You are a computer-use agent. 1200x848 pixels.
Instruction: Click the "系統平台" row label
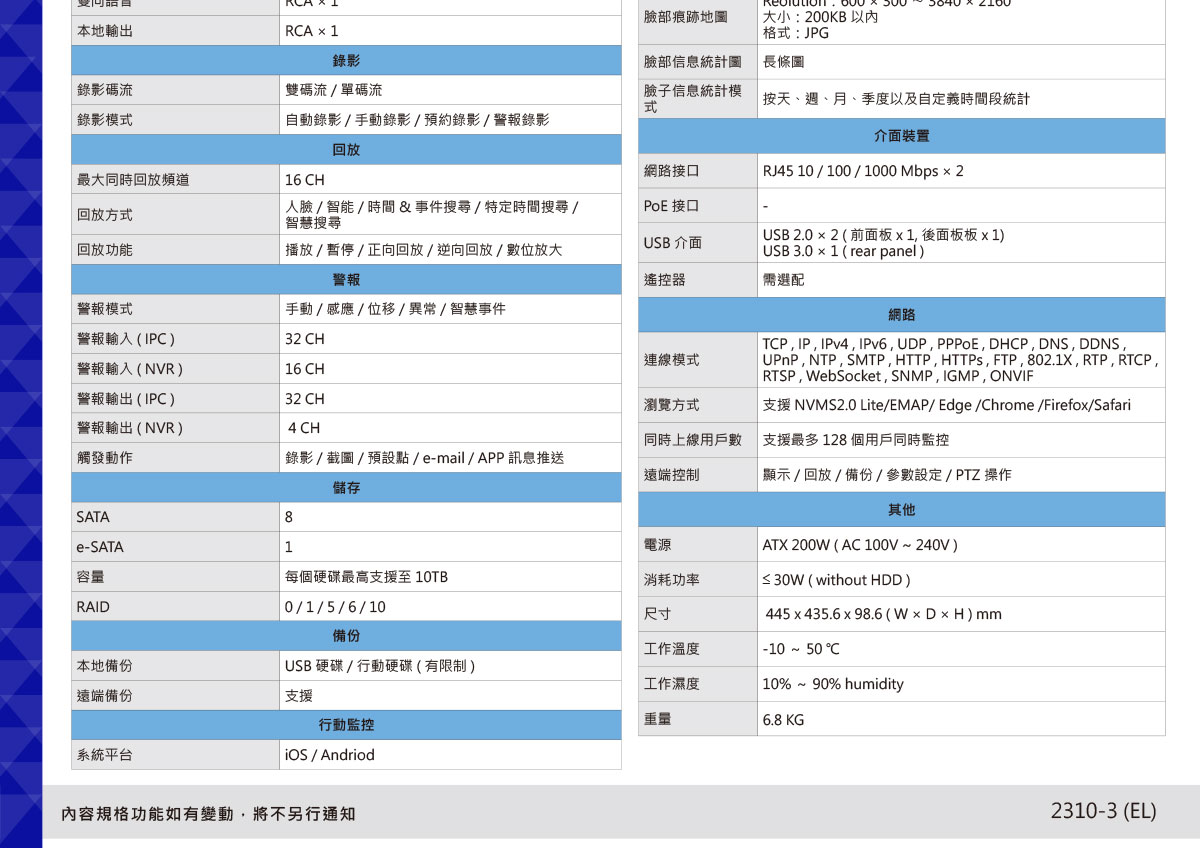coord(105,755)
